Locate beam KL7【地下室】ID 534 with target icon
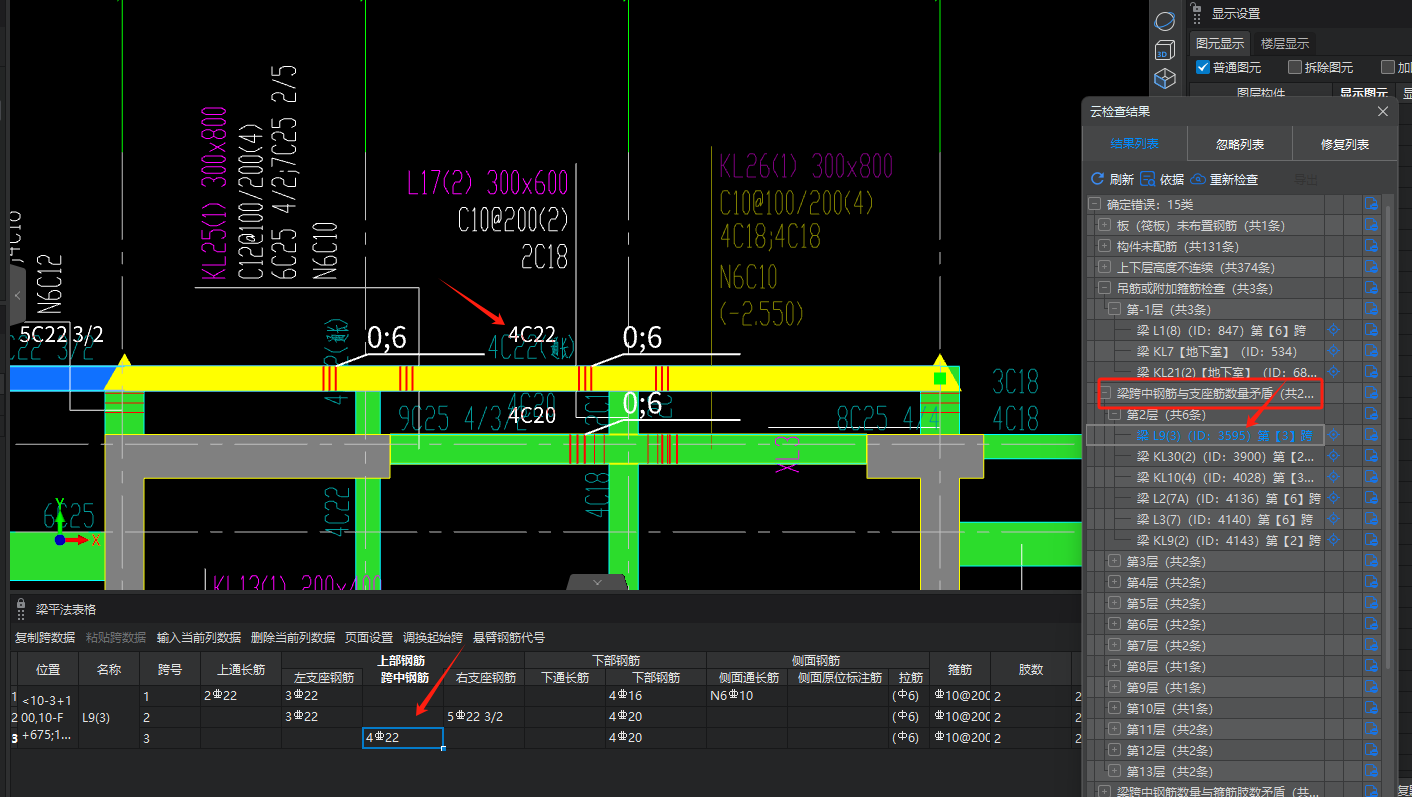 (x=1332, y=351)
